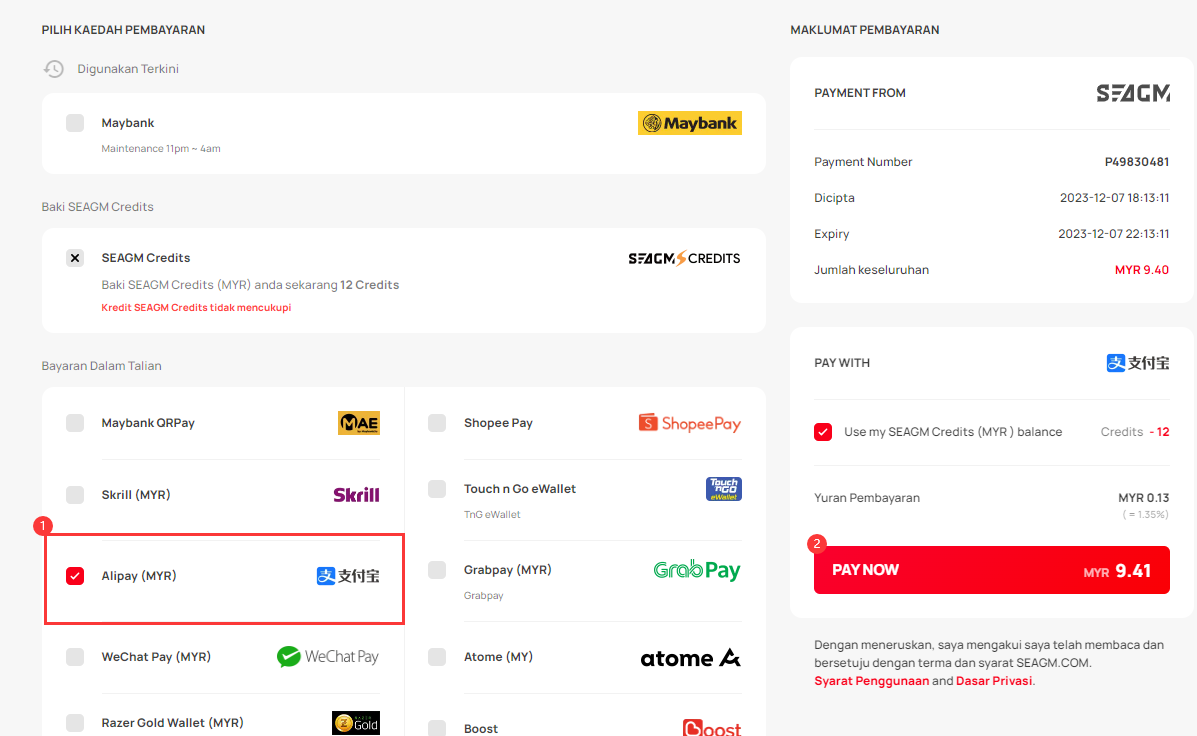Viewport: 1197px width, 736px height.
Task: Open the Dasar Privasi link
Action: pyautogui.click(x=994, y=681)
